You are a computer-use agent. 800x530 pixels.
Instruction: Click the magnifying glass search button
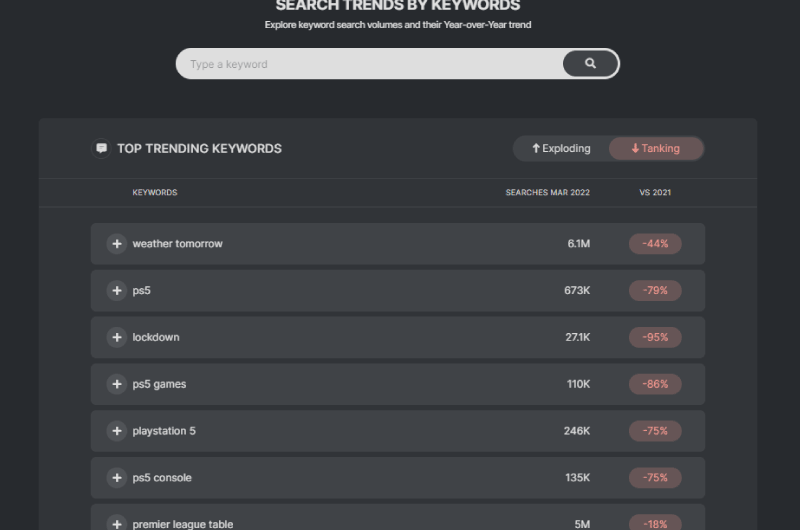click(x=590, y=64)
